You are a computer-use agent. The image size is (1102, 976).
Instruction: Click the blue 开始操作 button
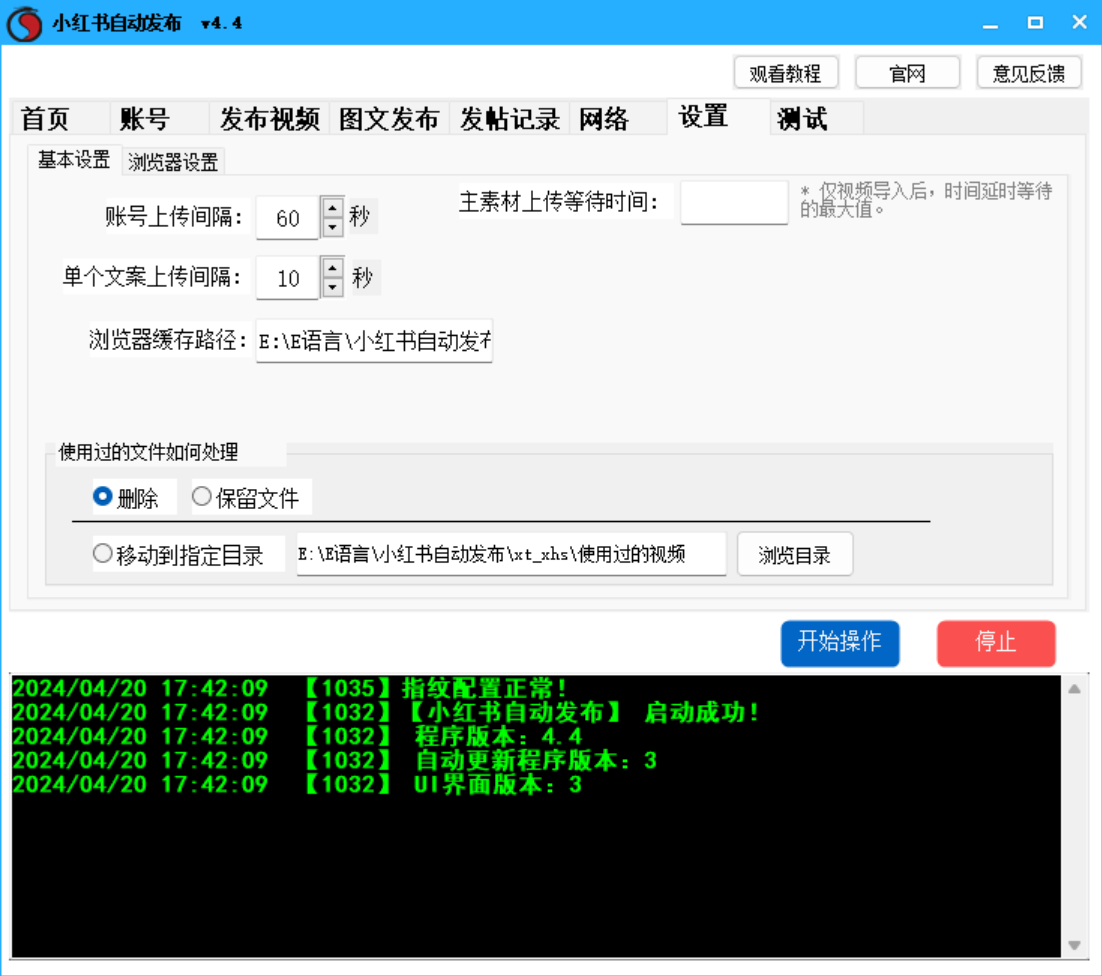tap(840, 642)
